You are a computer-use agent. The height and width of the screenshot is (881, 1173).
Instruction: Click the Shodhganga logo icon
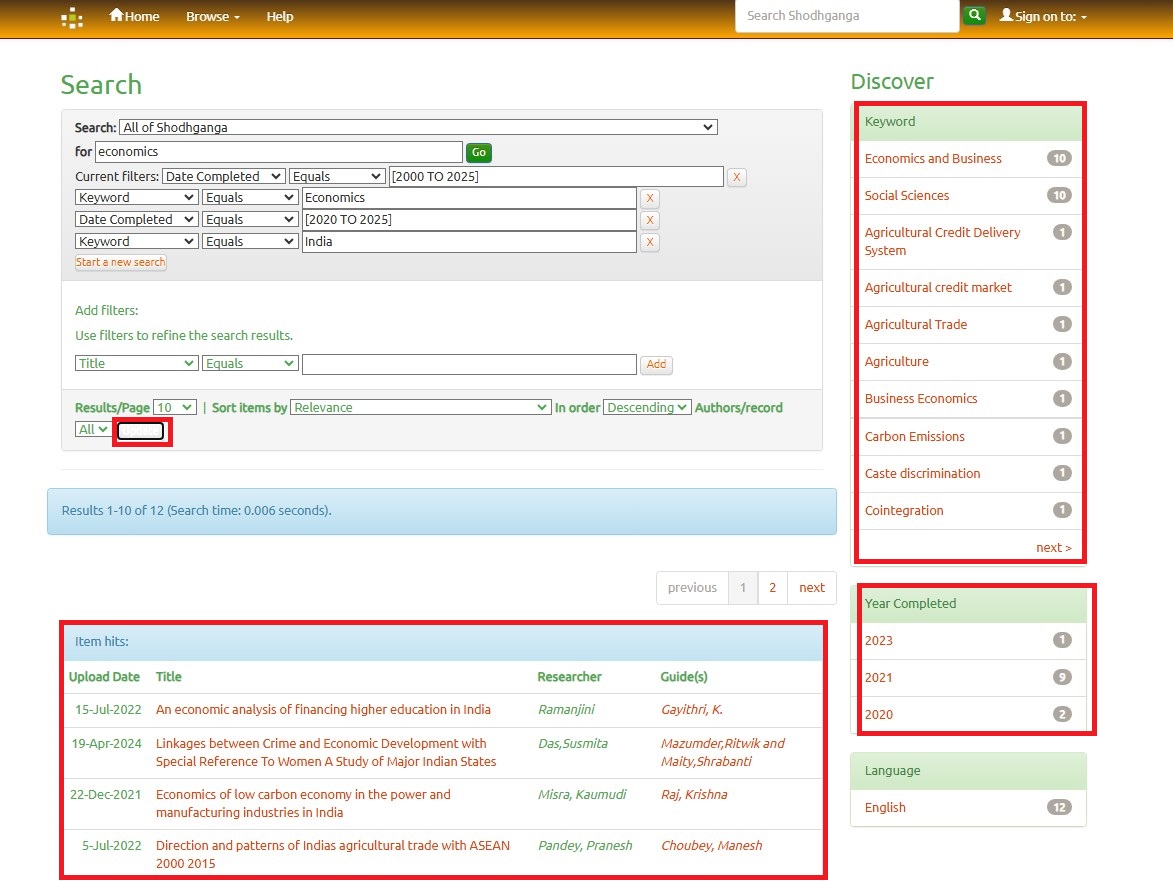click(72, 17)
